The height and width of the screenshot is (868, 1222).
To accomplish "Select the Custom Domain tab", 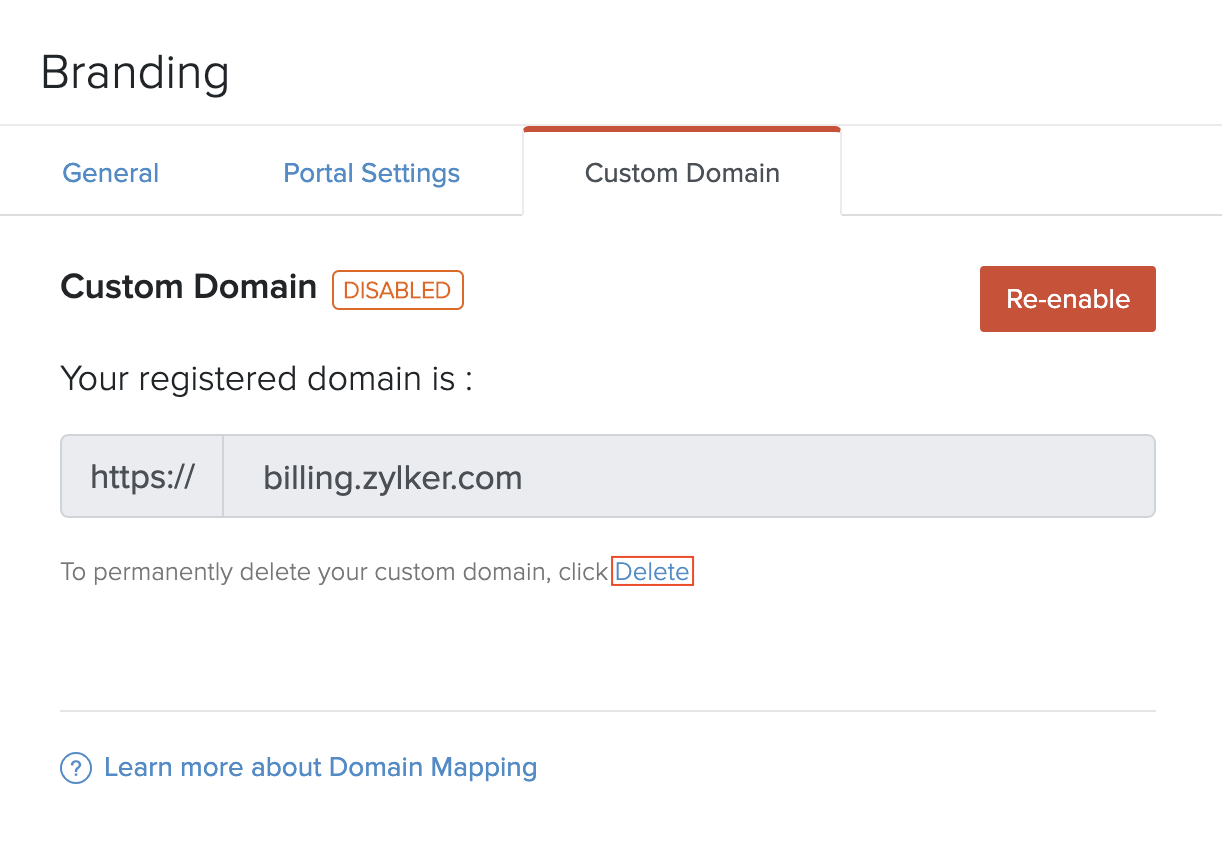I will click(682, 173).
